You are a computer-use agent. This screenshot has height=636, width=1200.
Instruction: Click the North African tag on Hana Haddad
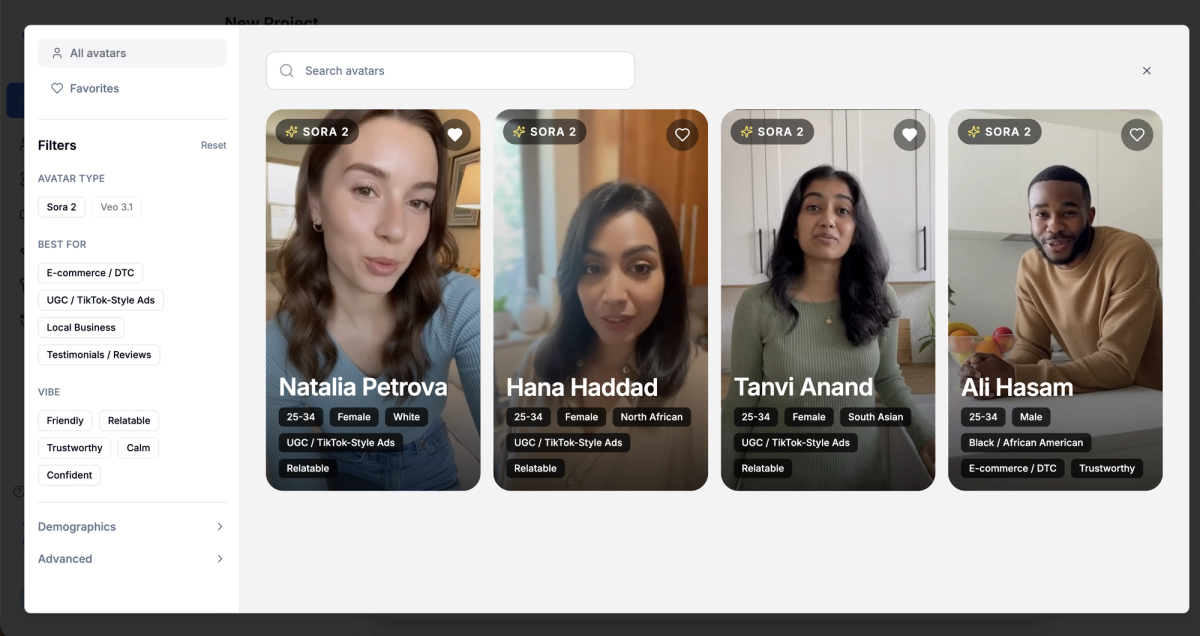(652, 417)
